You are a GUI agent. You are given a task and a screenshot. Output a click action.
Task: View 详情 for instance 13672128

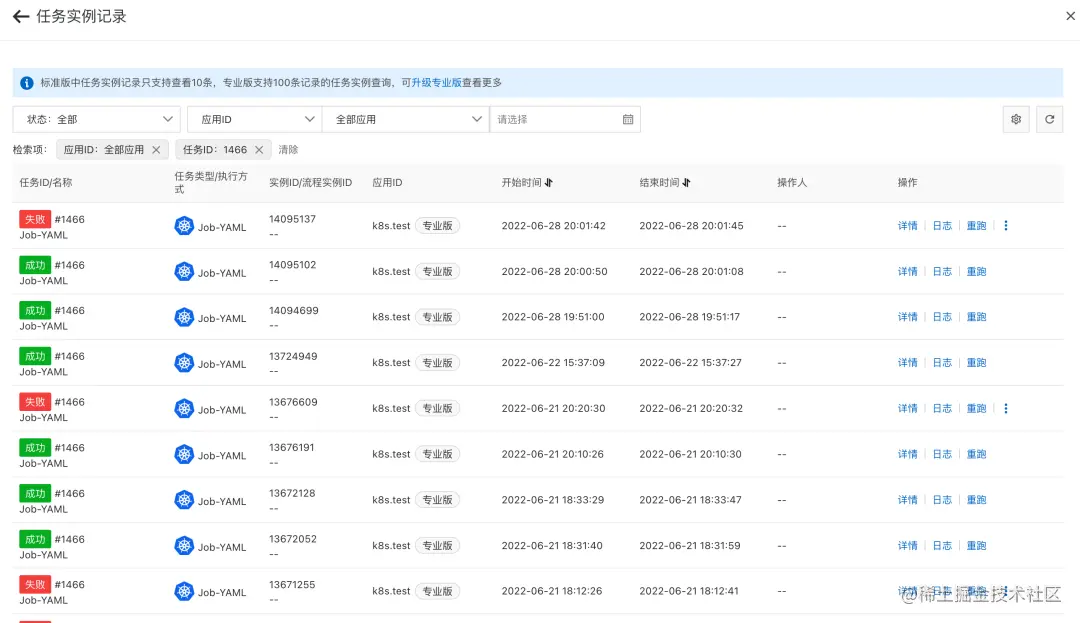(907, 500)
